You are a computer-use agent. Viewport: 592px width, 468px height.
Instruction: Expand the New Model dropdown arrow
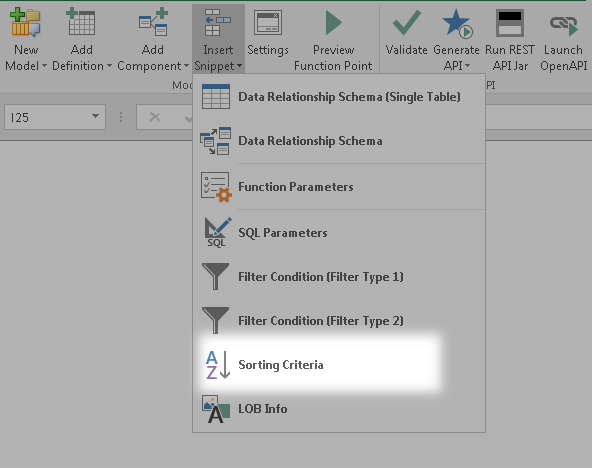click(44, 66)
